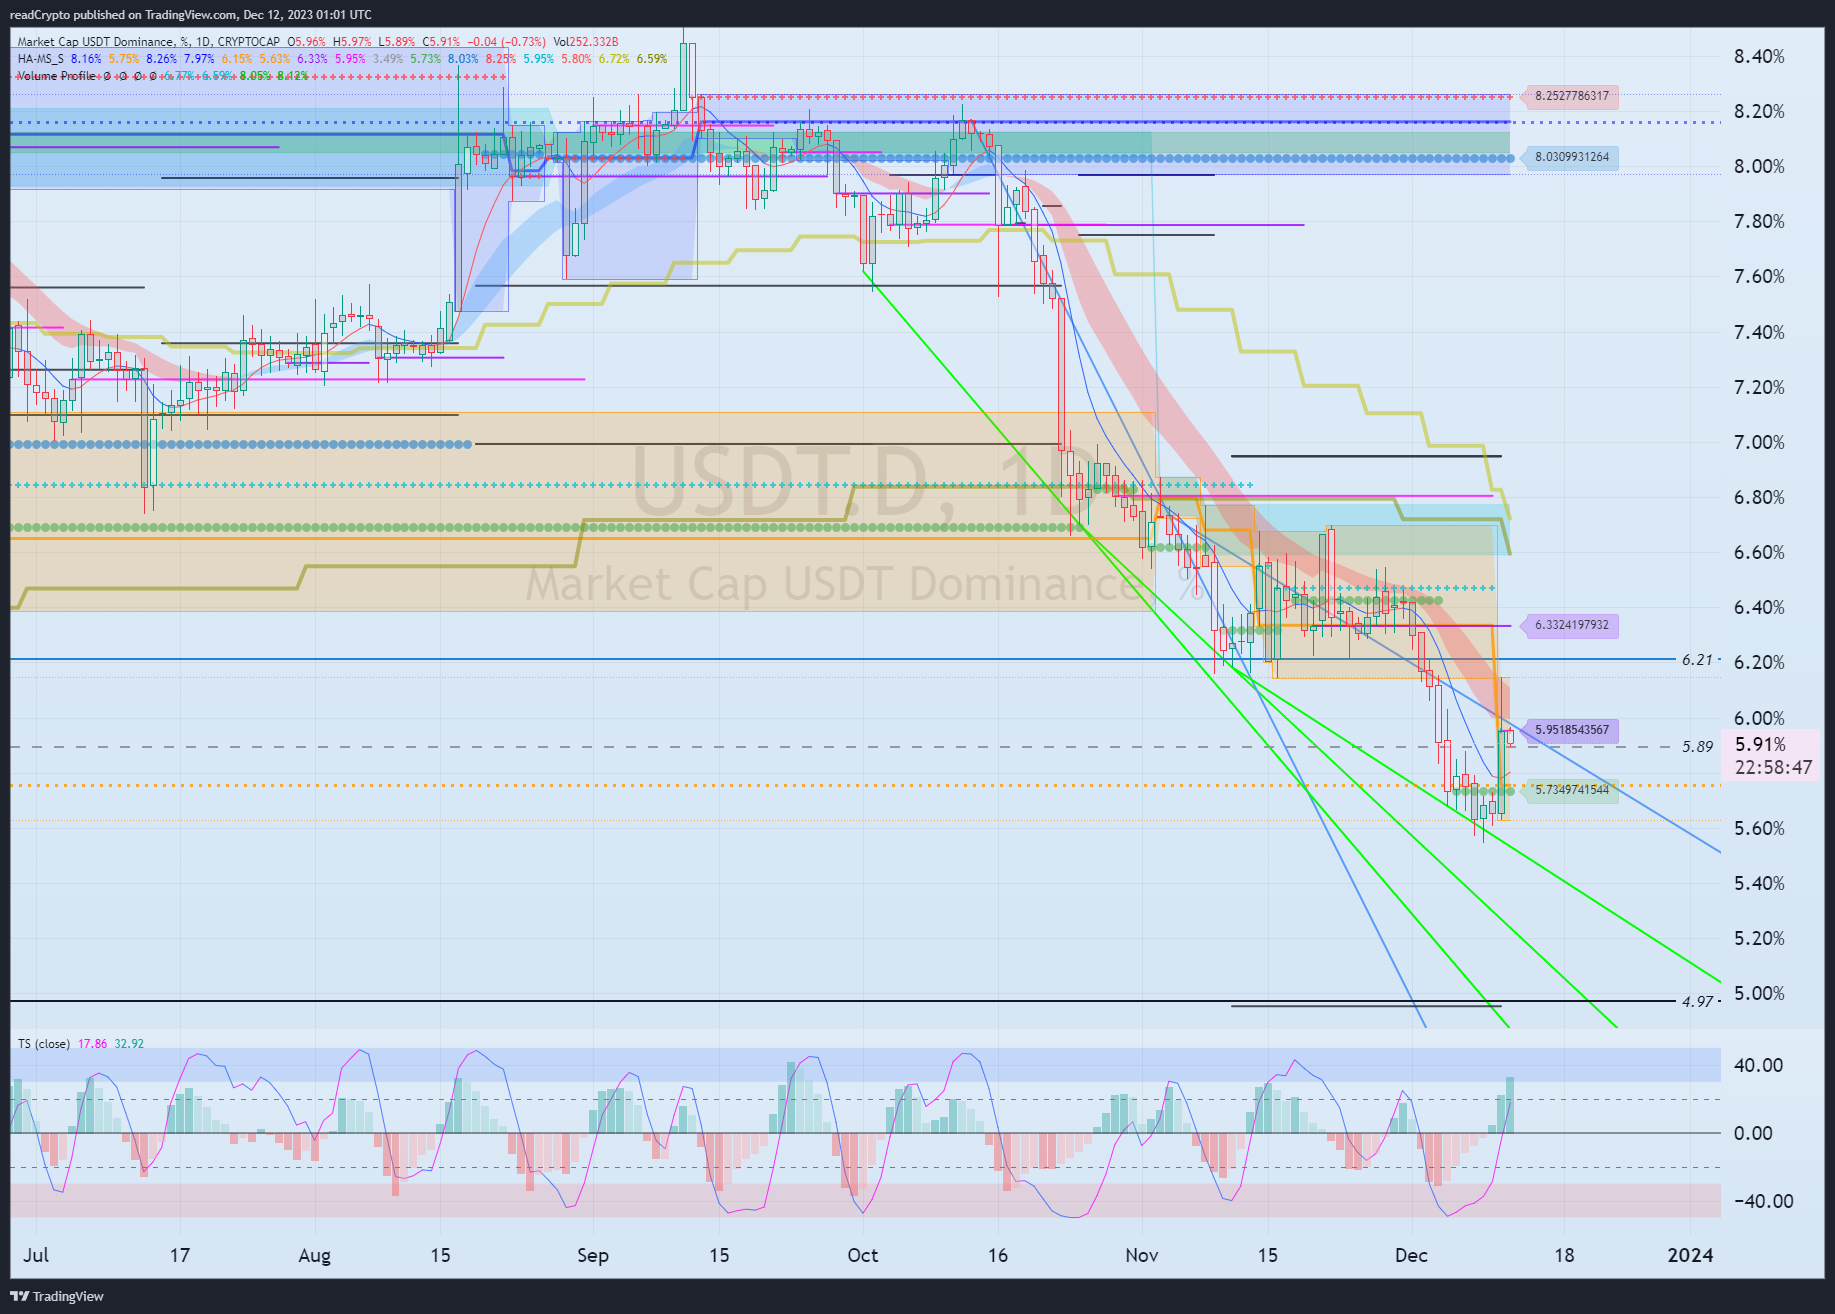Click 8.40% on the price axis
The height and width of the screenshot is (1314, 1835).
point(1759,57)
